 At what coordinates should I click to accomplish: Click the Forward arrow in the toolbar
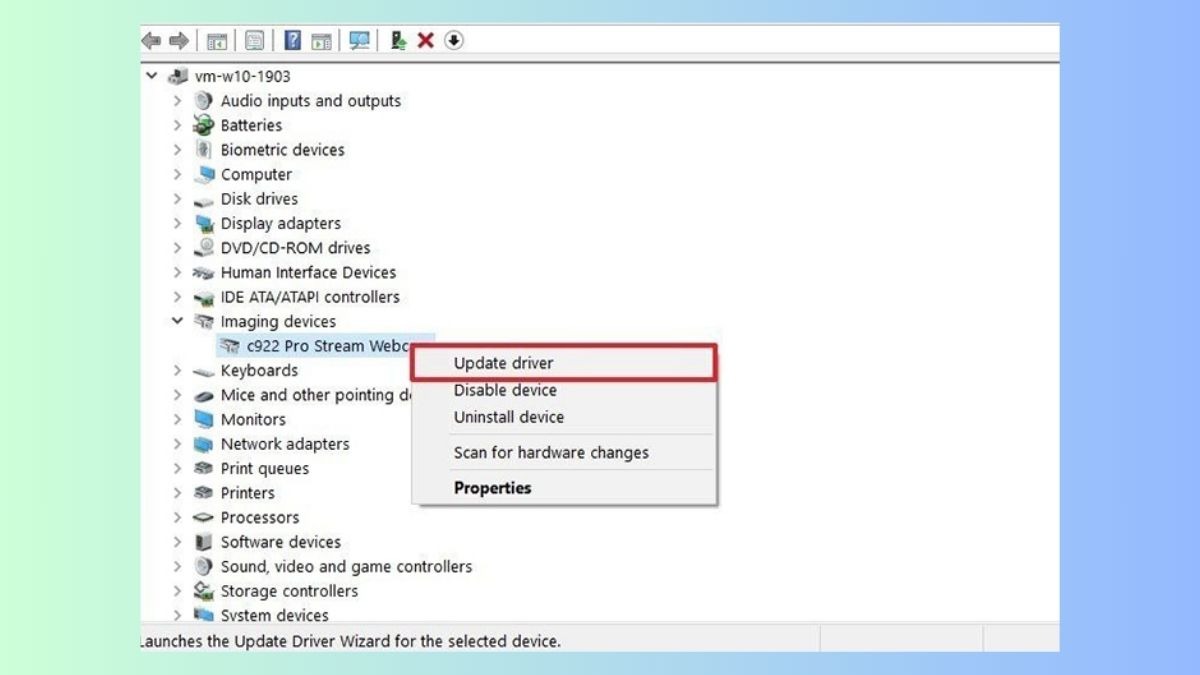[179, 40]
